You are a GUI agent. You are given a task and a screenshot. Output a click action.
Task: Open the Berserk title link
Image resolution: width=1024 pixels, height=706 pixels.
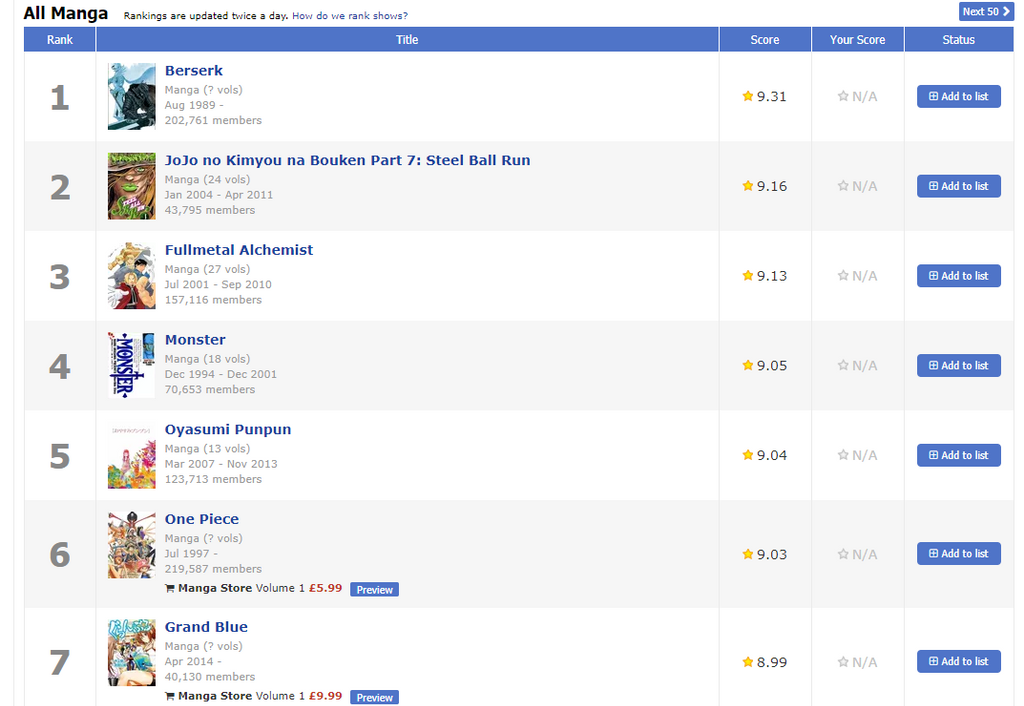pos(193,71)
